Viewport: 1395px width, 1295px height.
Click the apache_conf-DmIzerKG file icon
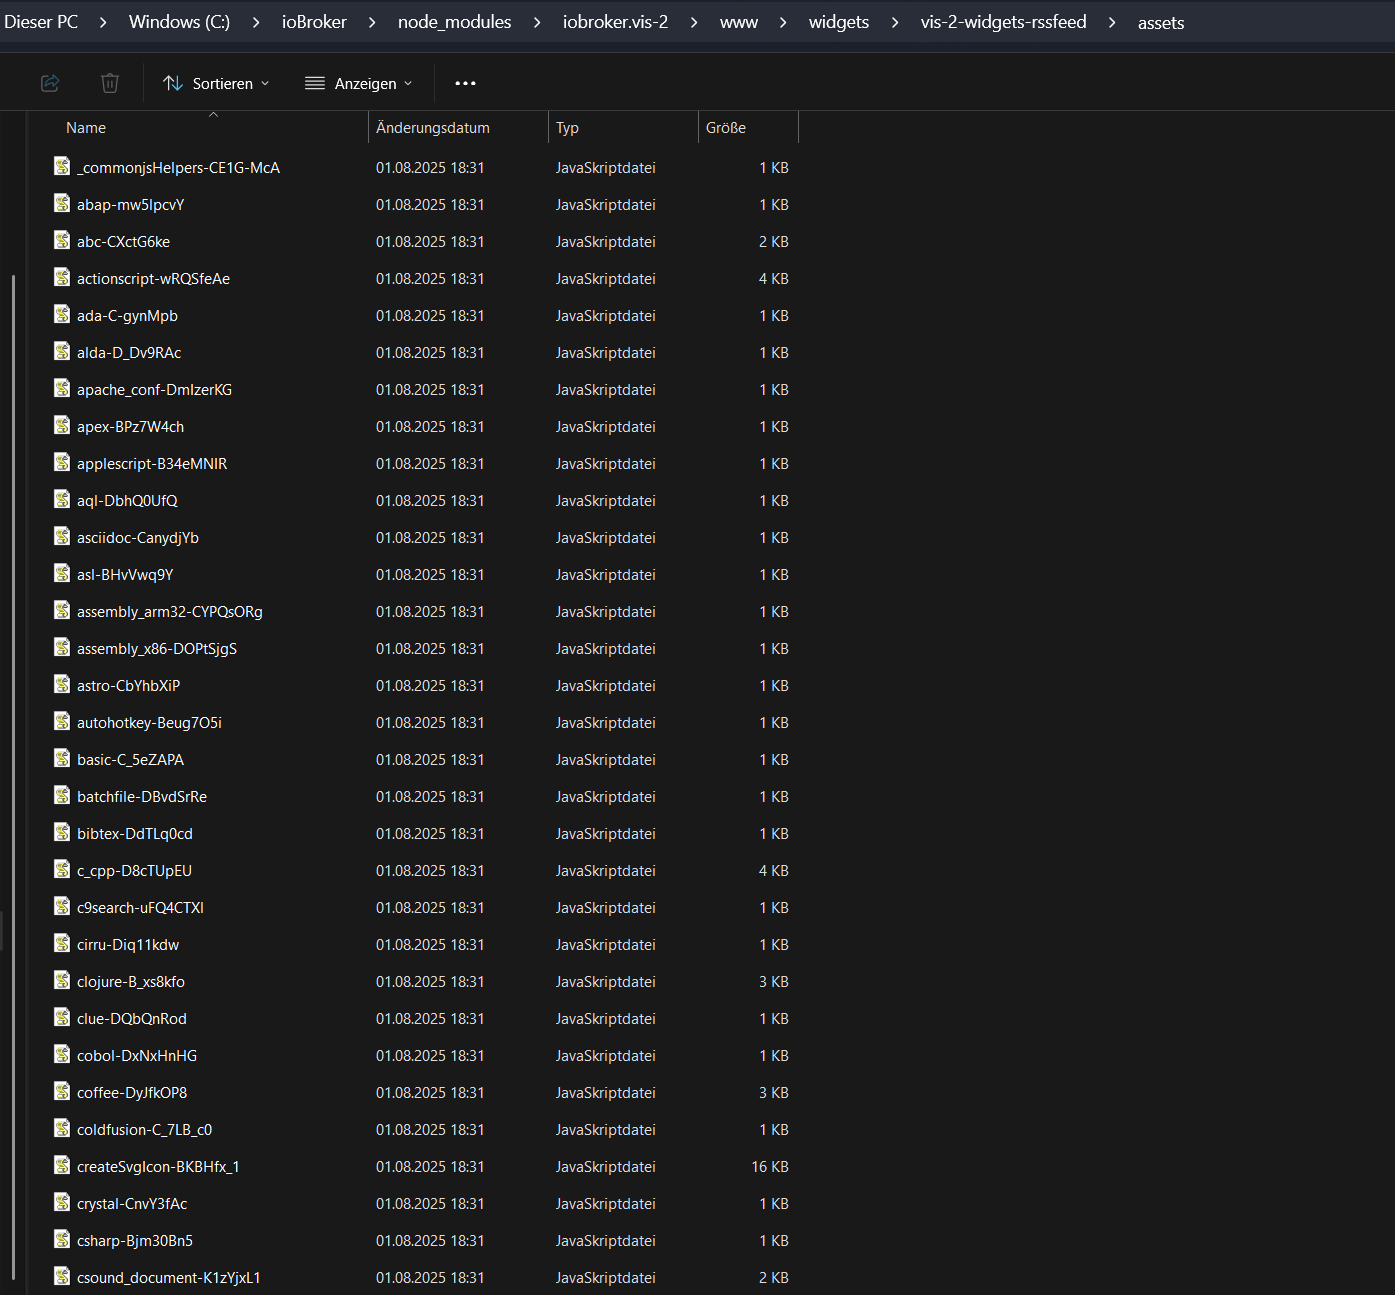click(62, 389)
